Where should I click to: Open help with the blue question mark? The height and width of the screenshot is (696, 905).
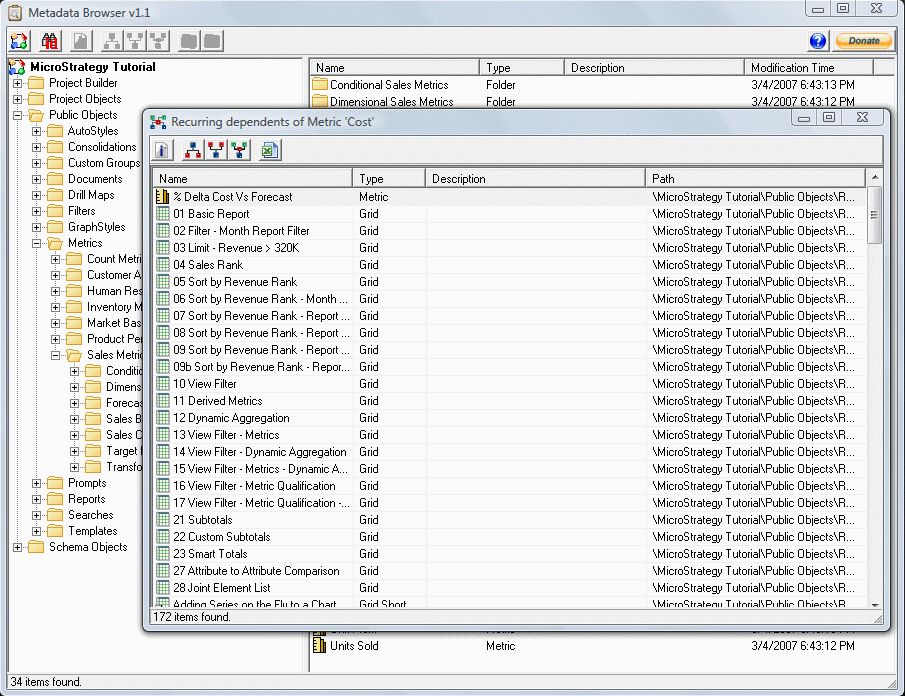click(x=818, y=41)
